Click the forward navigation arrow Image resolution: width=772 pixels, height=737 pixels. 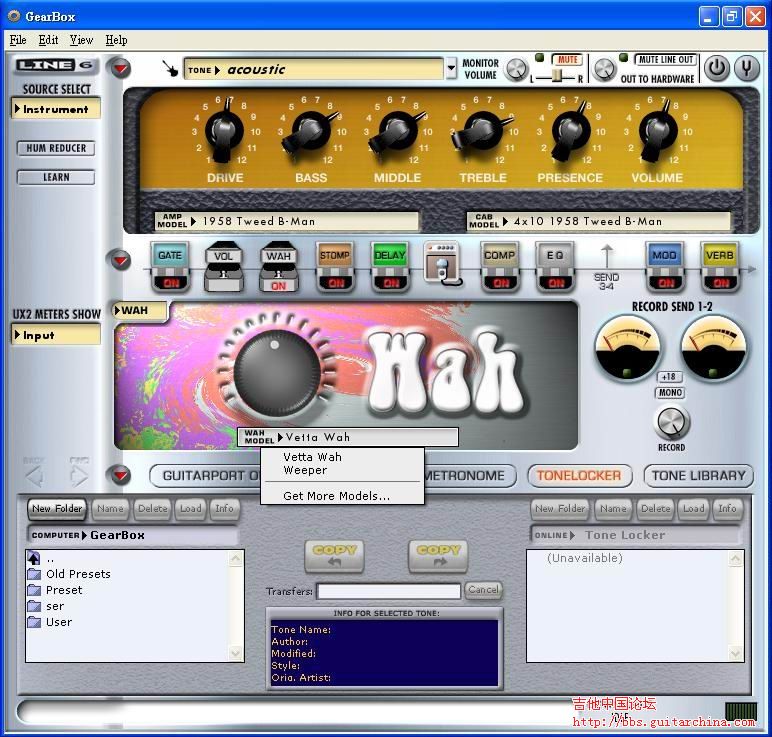click(79, 476)
